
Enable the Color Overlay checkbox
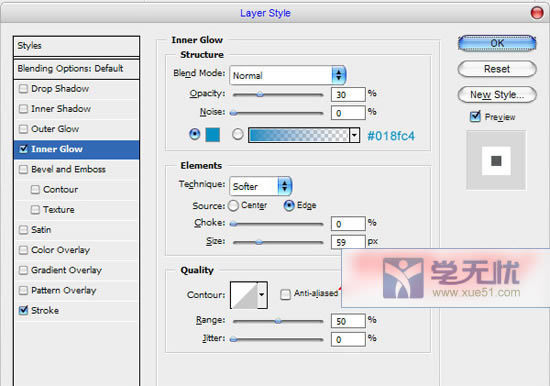point(23,250)
